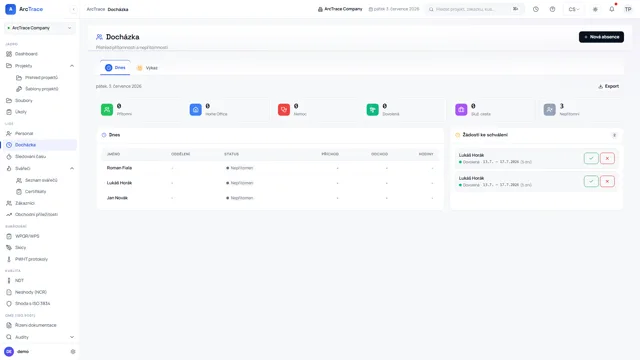Screen dimensions: 640x360
Task: Switch to the Výkaz tab
Action: 147,68
